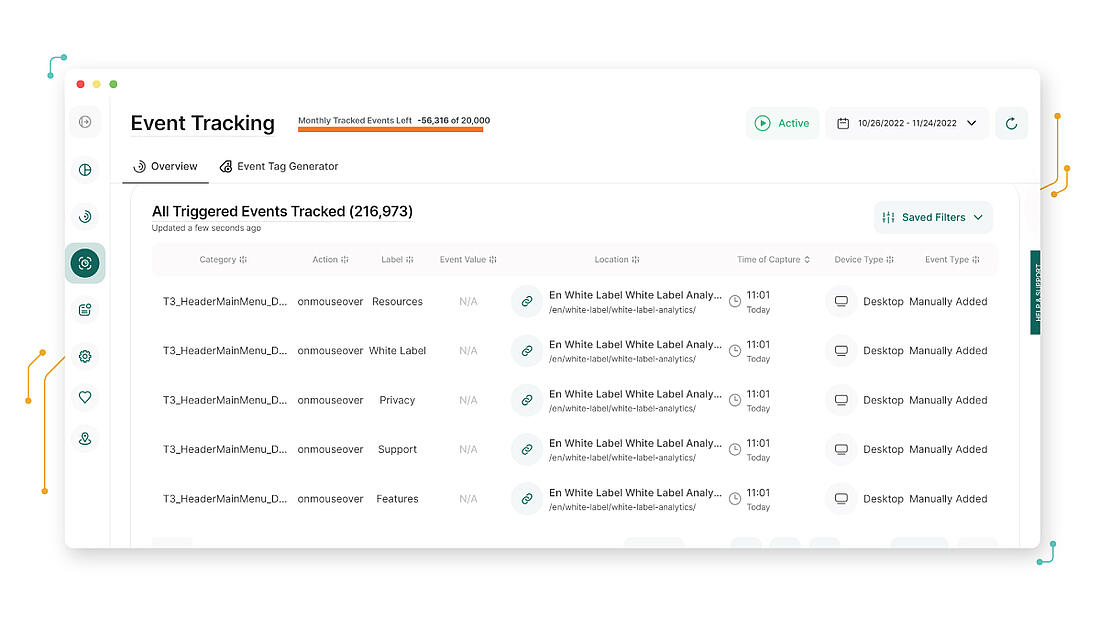This screenshot has width=1100, height=619.
Task: Click filter icon beside Device Type header
Action: click(890, 260)
